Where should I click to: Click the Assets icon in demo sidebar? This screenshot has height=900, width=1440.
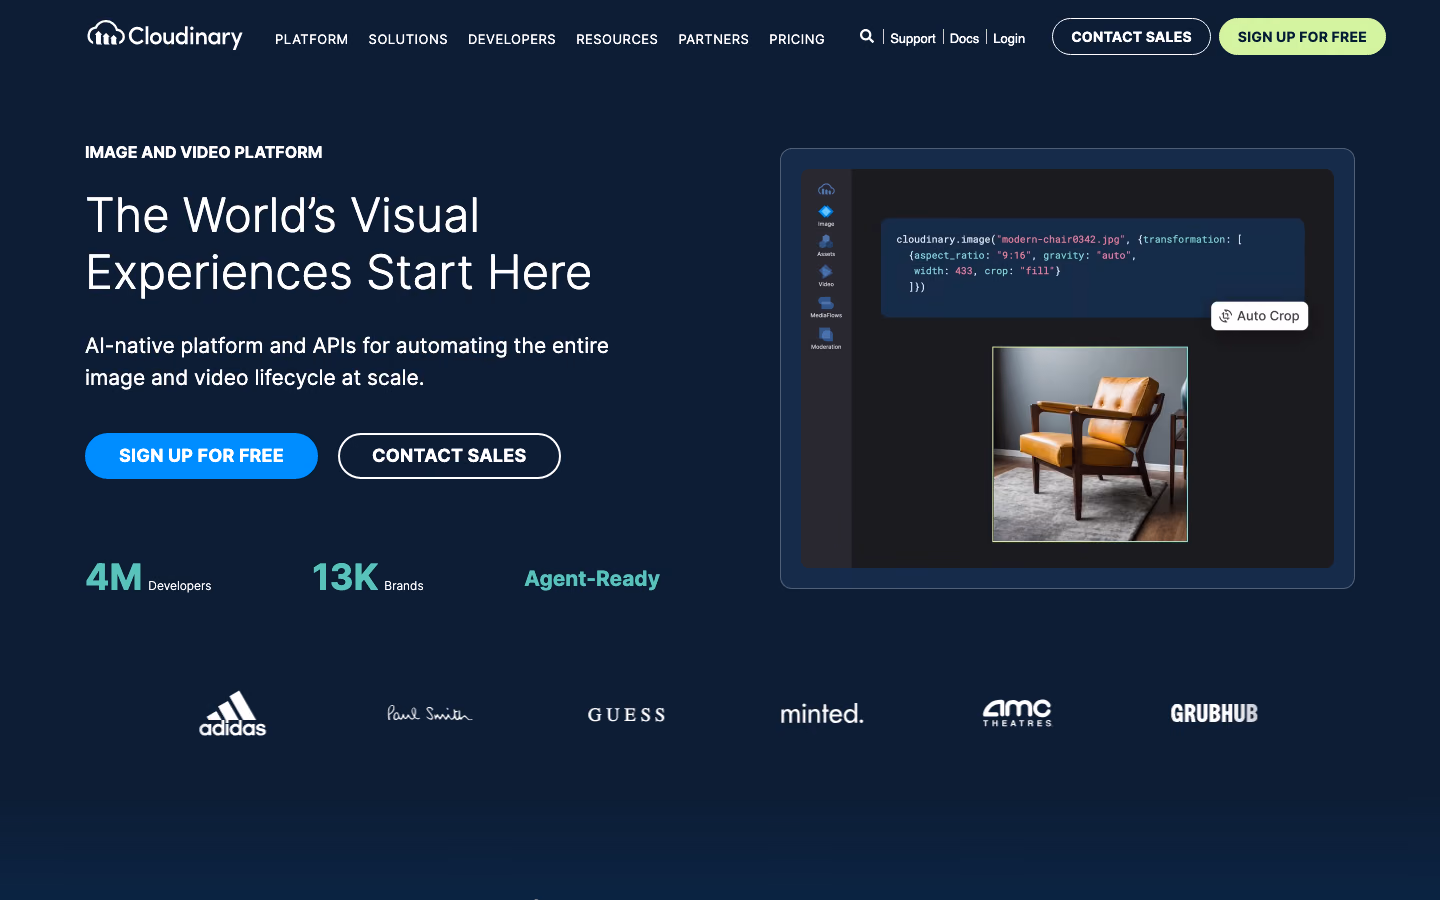826,245
